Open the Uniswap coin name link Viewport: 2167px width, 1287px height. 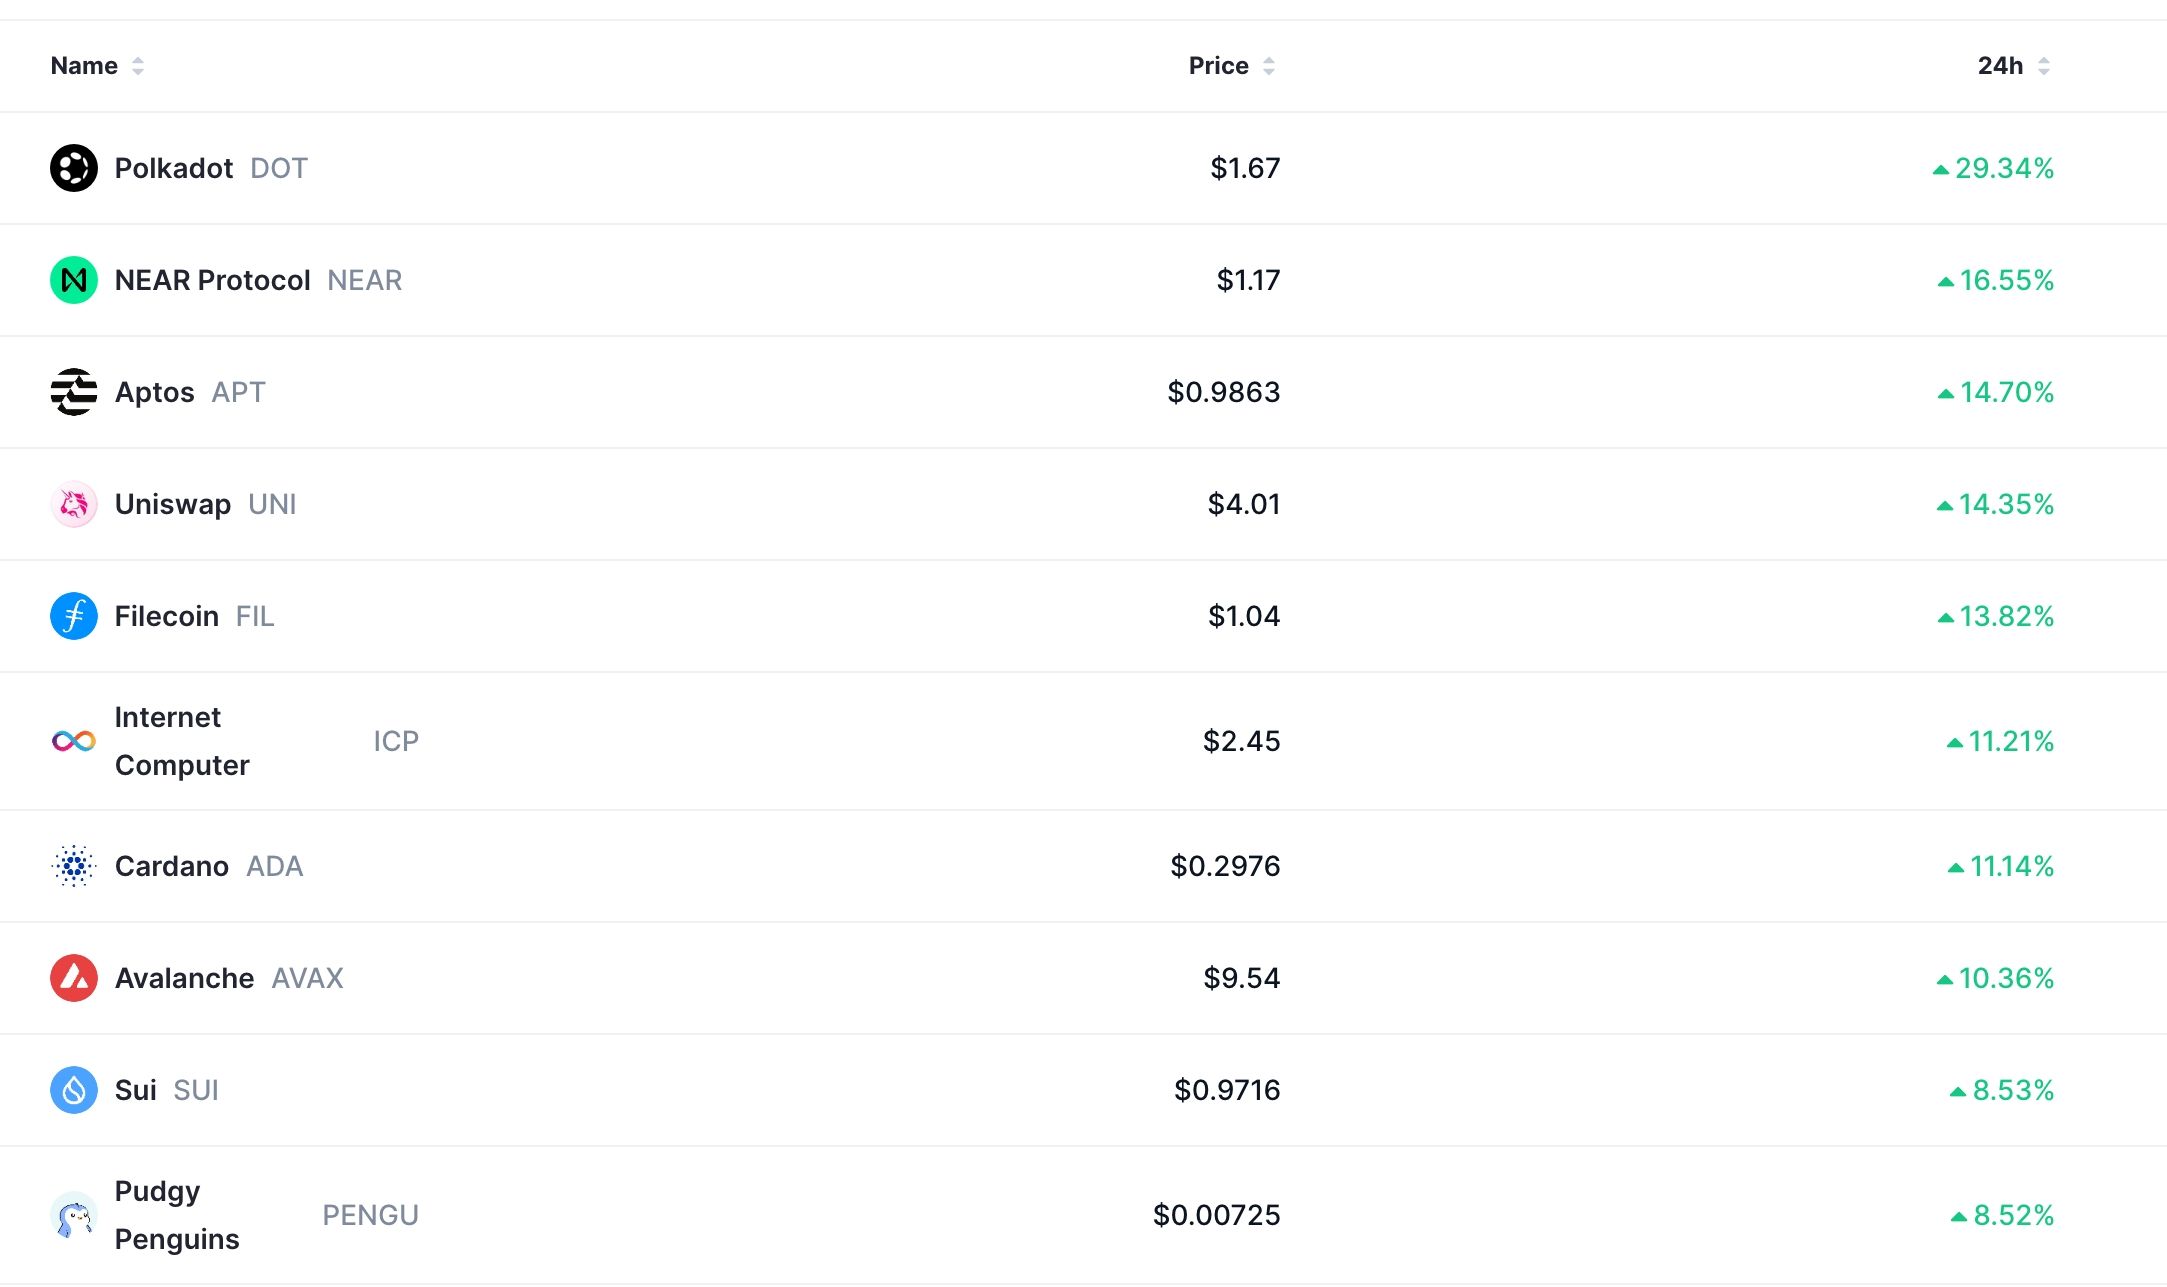pyautogui.click(x=173, y=504)
